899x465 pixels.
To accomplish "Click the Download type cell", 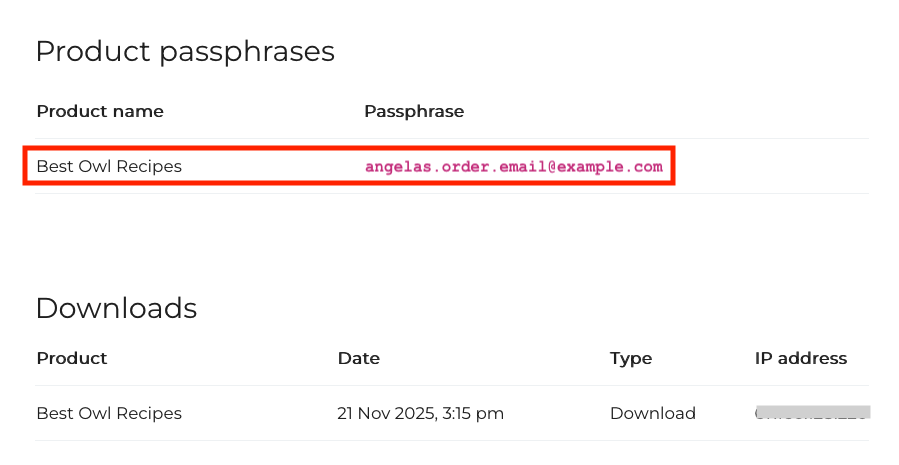I will [x=652, y=413].
